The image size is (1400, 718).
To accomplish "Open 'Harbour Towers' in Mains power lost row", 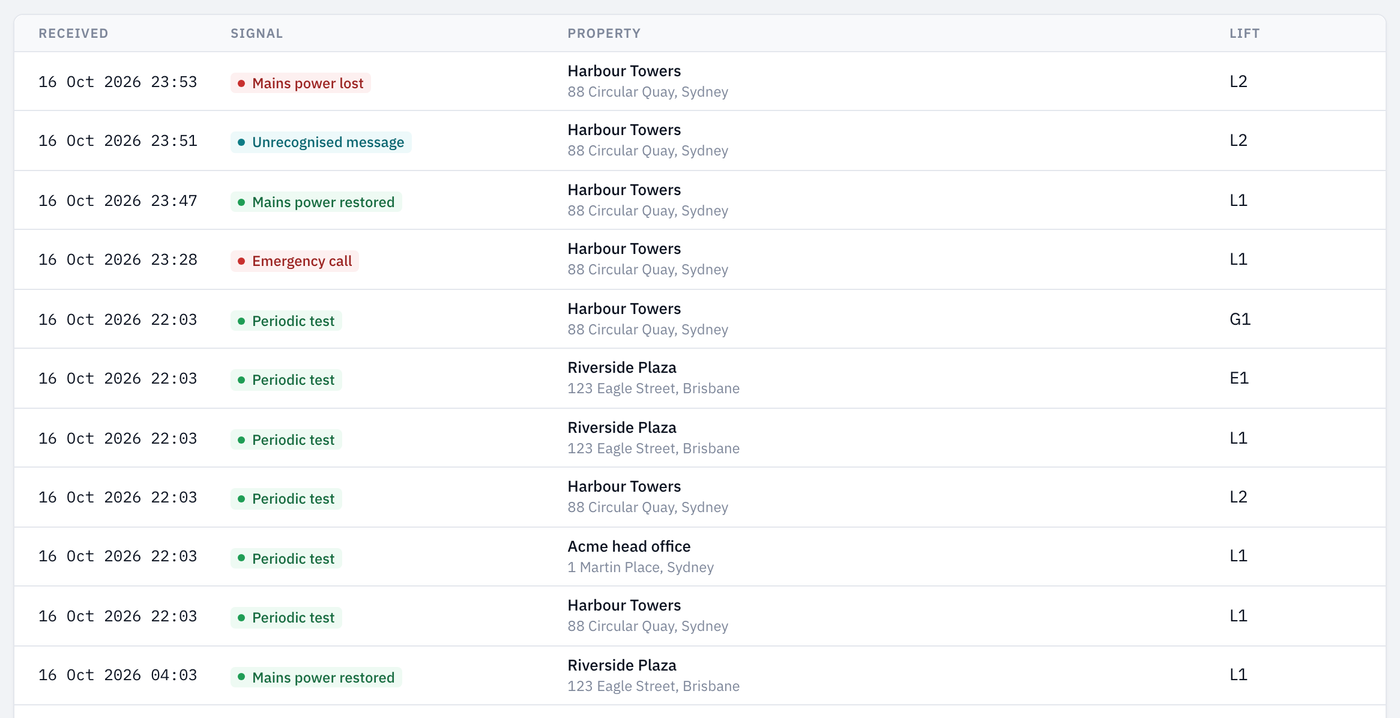I will coord(624,71).
